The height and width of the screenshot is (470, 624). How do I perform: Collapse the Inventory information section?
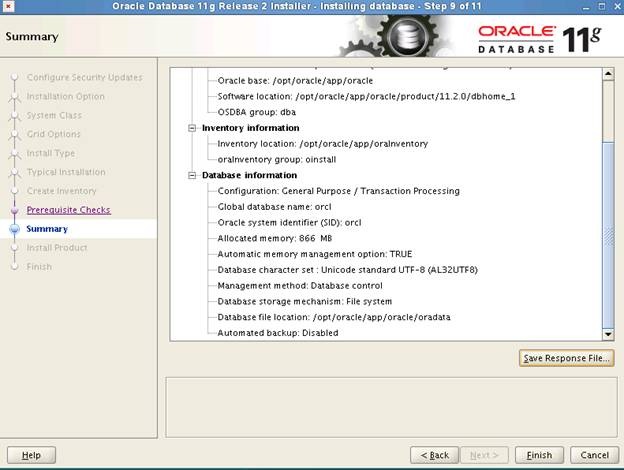(x=192, y=128)
